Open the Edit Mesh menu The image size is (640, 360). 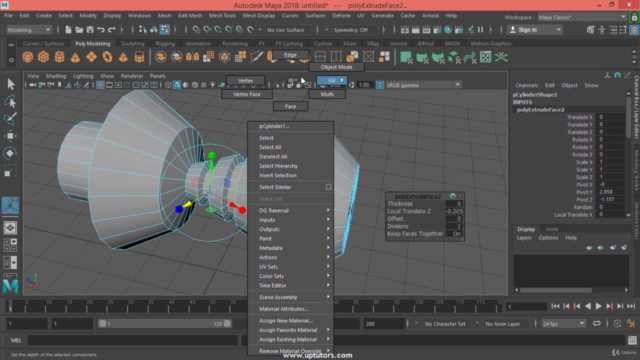tap(190, 16)
